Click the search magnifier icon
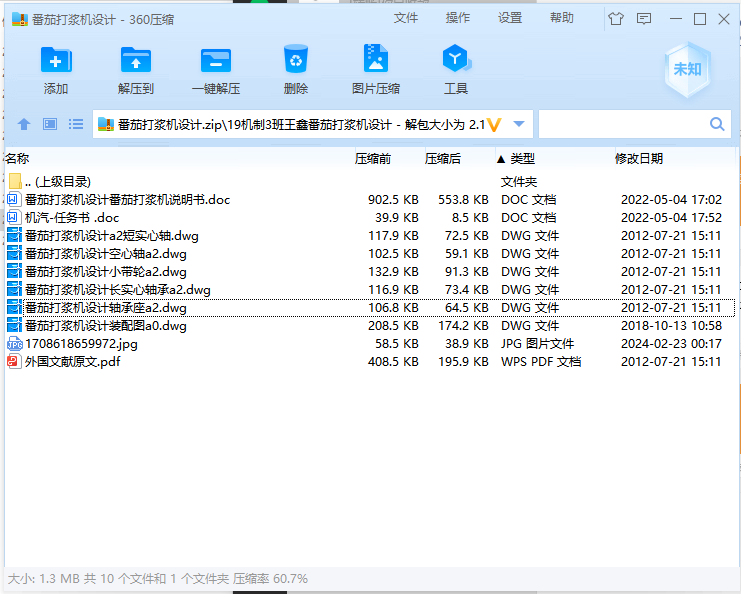741x594 pixels. (717, 124)
